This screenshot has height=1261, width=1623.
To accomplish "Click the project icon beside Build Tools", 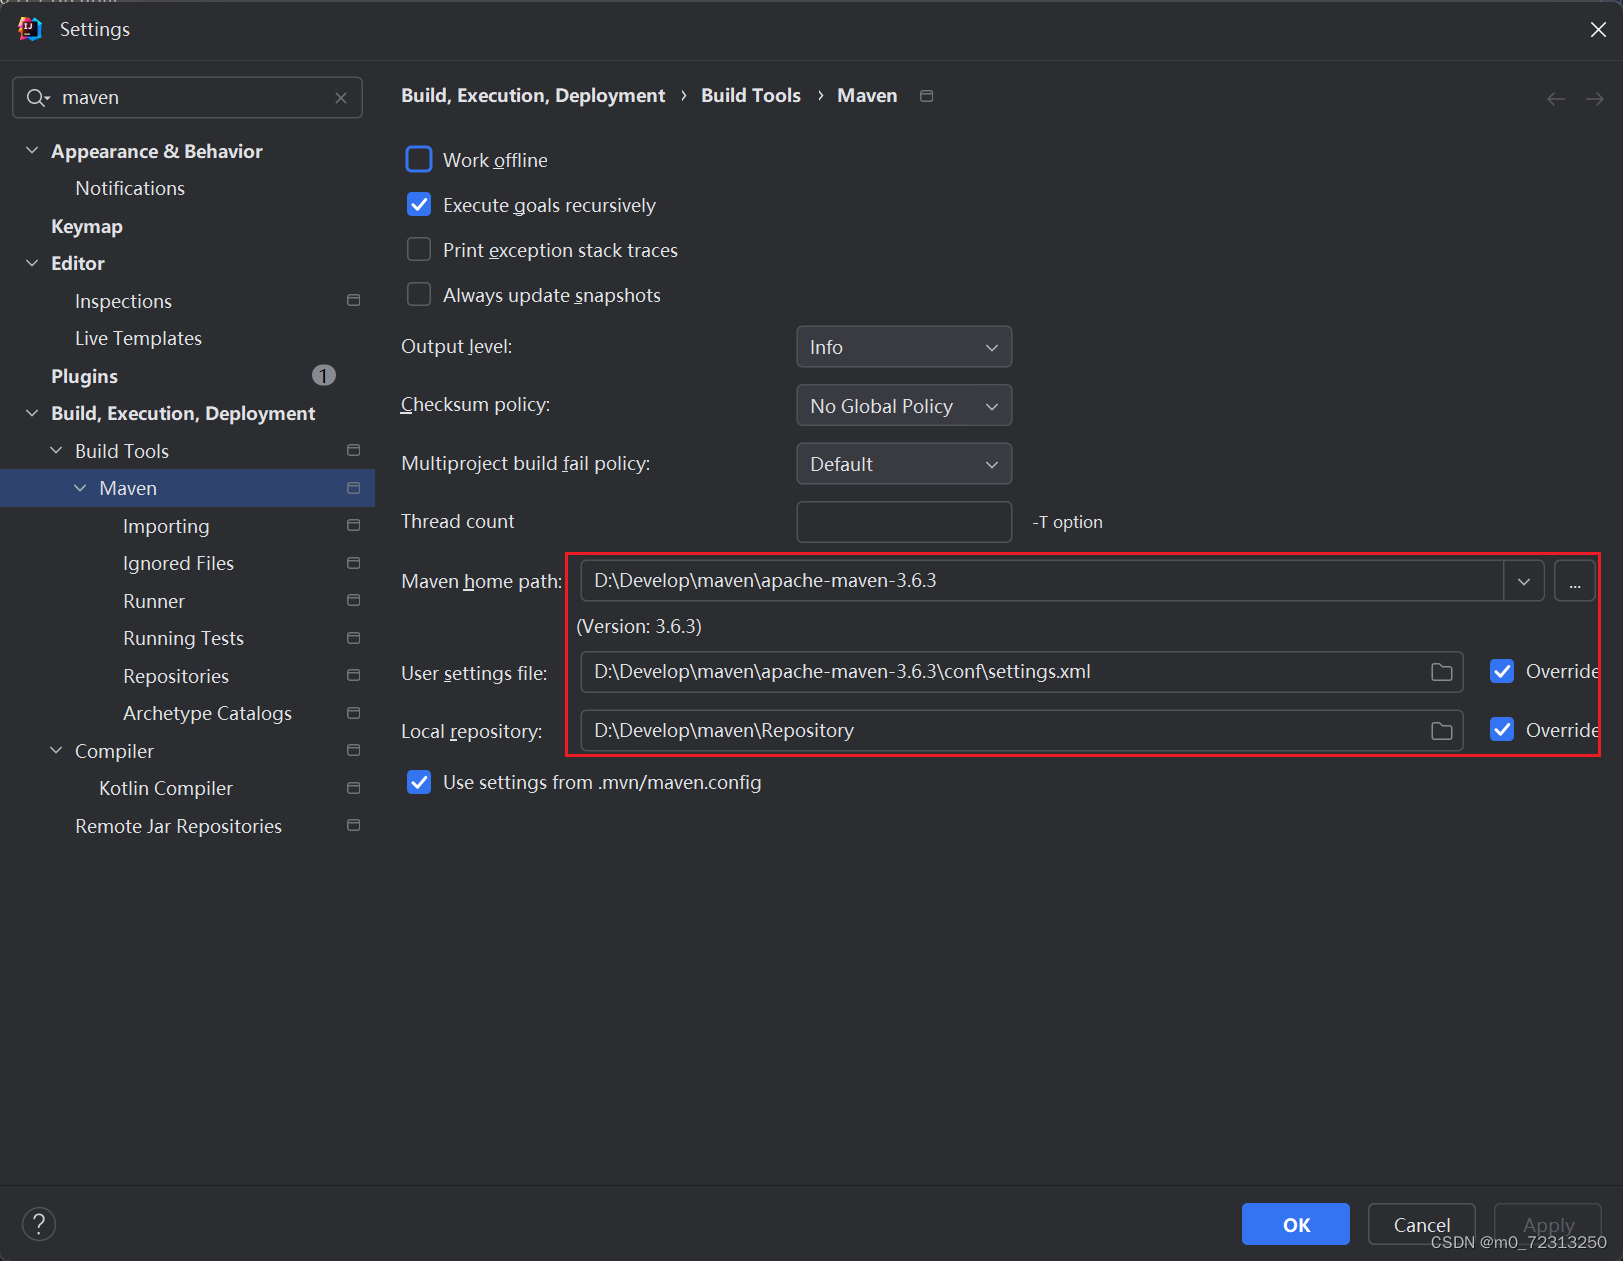I will [353, 450].
